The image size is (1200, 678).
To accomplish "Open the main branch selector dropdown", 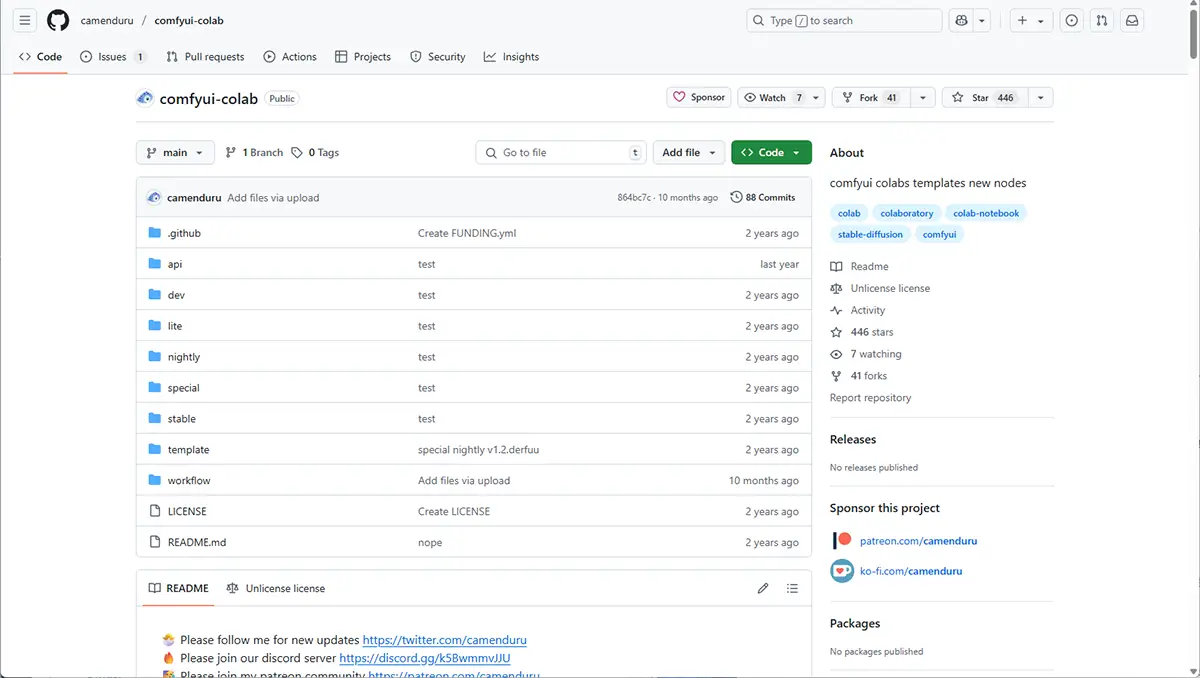I will point(175,153).
